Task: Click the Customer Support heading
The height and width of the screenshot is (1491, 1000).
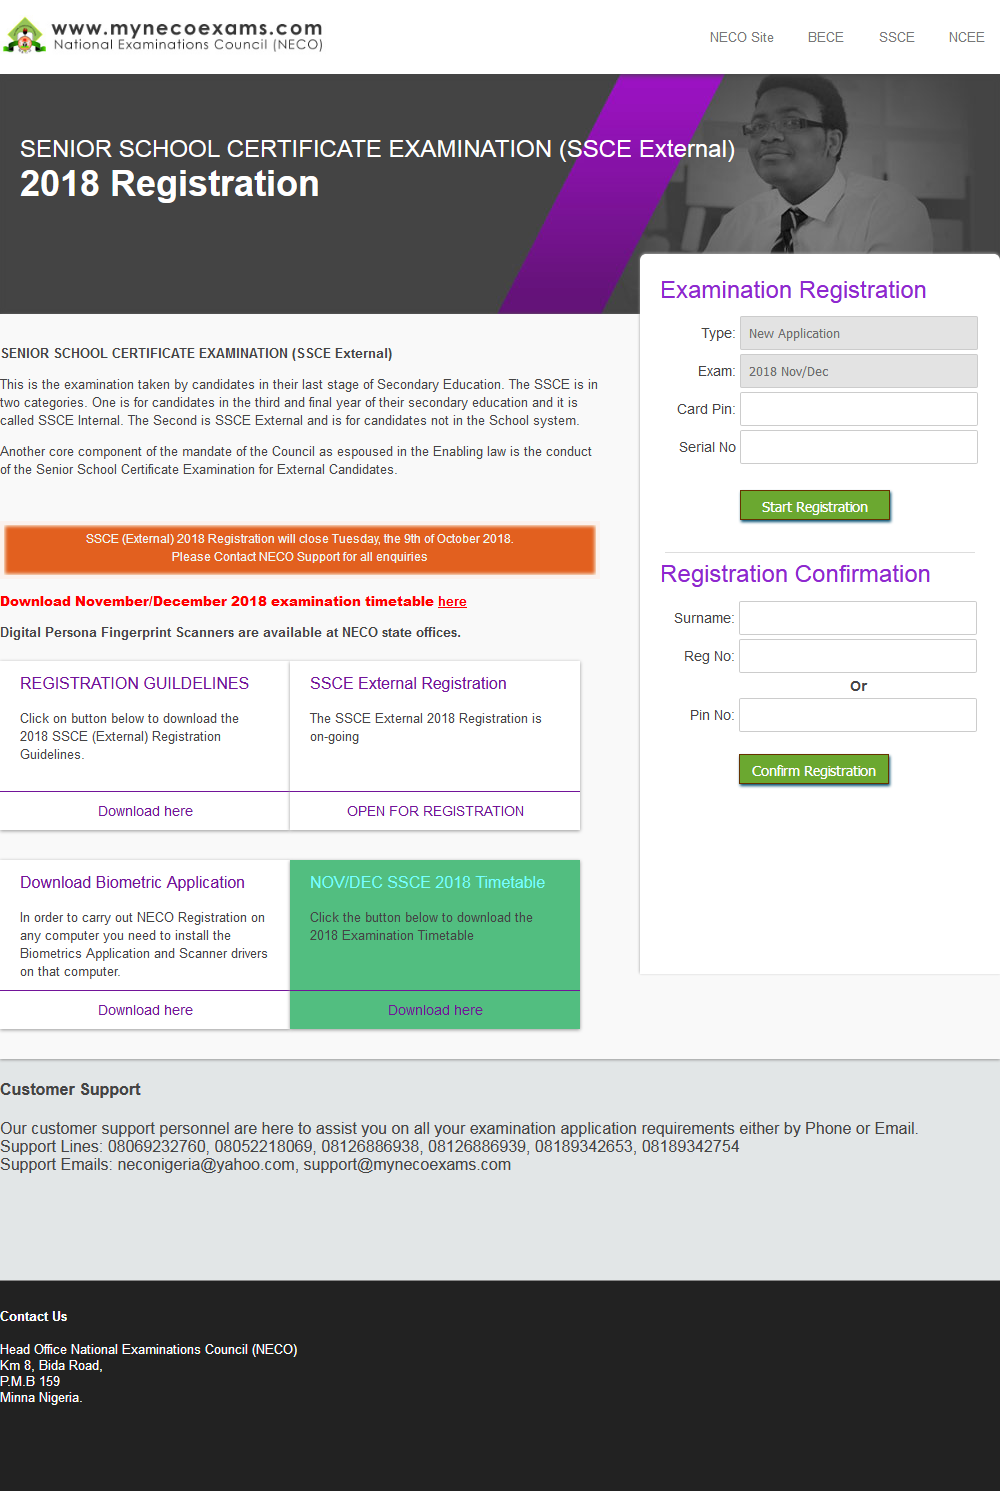Action: [x=70, y=1089]
